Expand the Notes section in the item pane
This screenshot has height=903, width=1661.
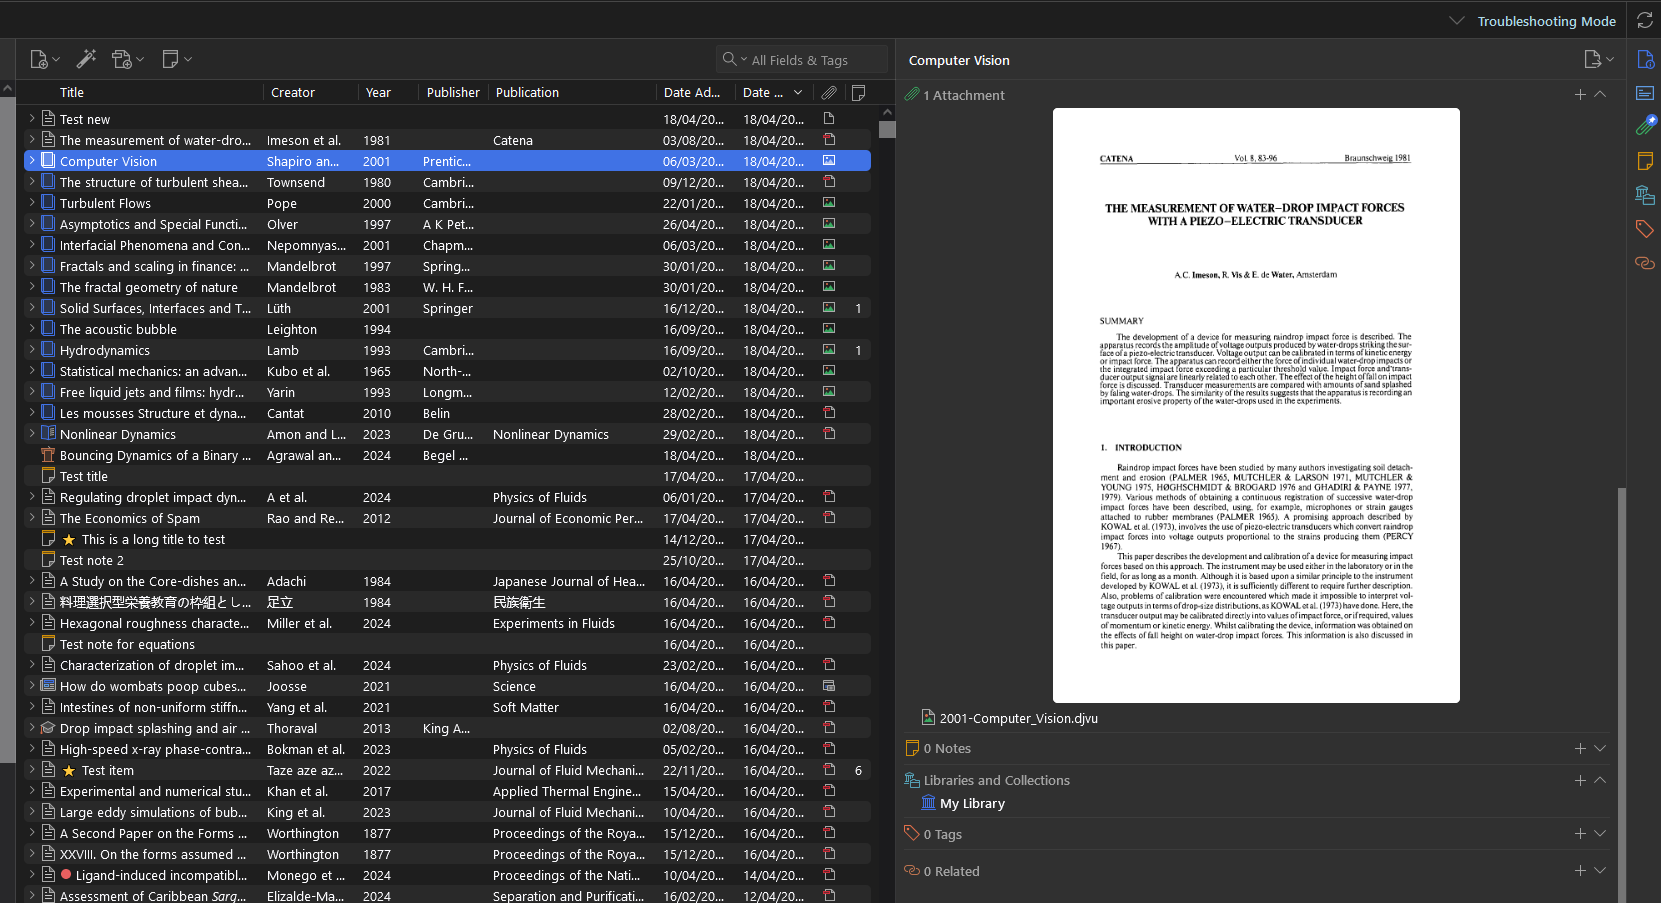click(1600, 748)
